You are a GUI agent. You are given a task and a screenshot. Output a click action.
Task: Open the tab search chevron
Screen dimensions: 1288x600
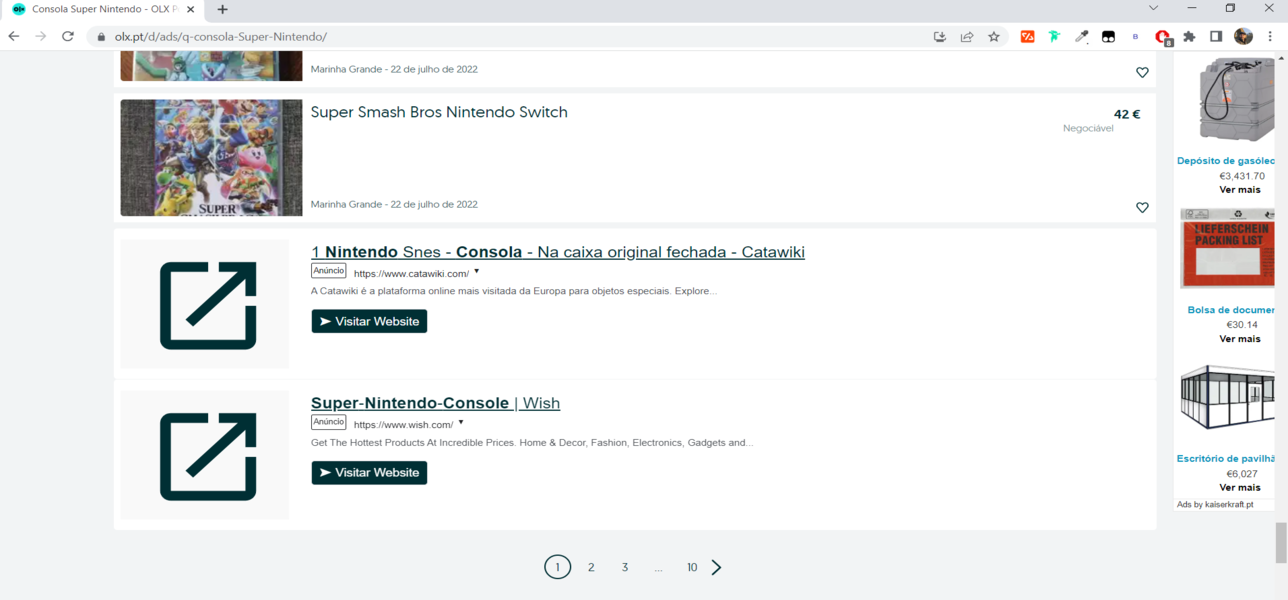1154,8
